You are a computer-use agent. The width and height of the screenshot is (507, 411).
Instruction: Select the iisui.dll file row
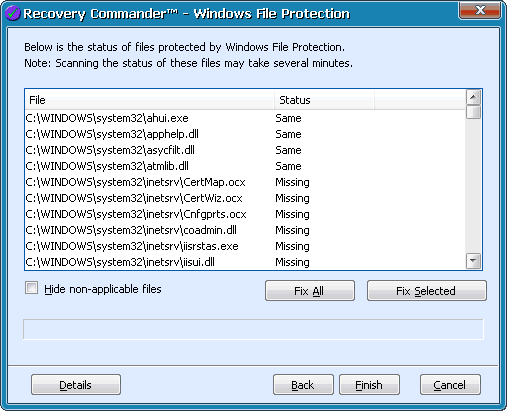tap(245, 262)
